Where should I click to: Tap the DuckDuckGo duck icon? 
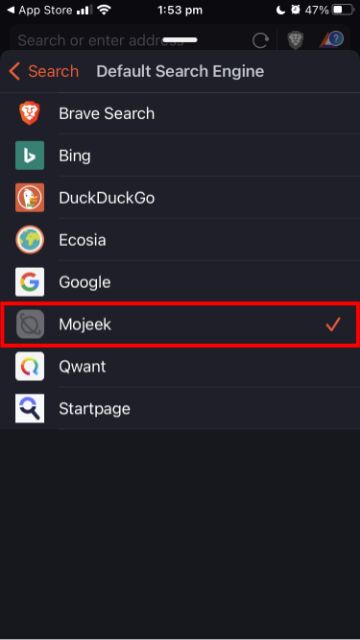29,198
